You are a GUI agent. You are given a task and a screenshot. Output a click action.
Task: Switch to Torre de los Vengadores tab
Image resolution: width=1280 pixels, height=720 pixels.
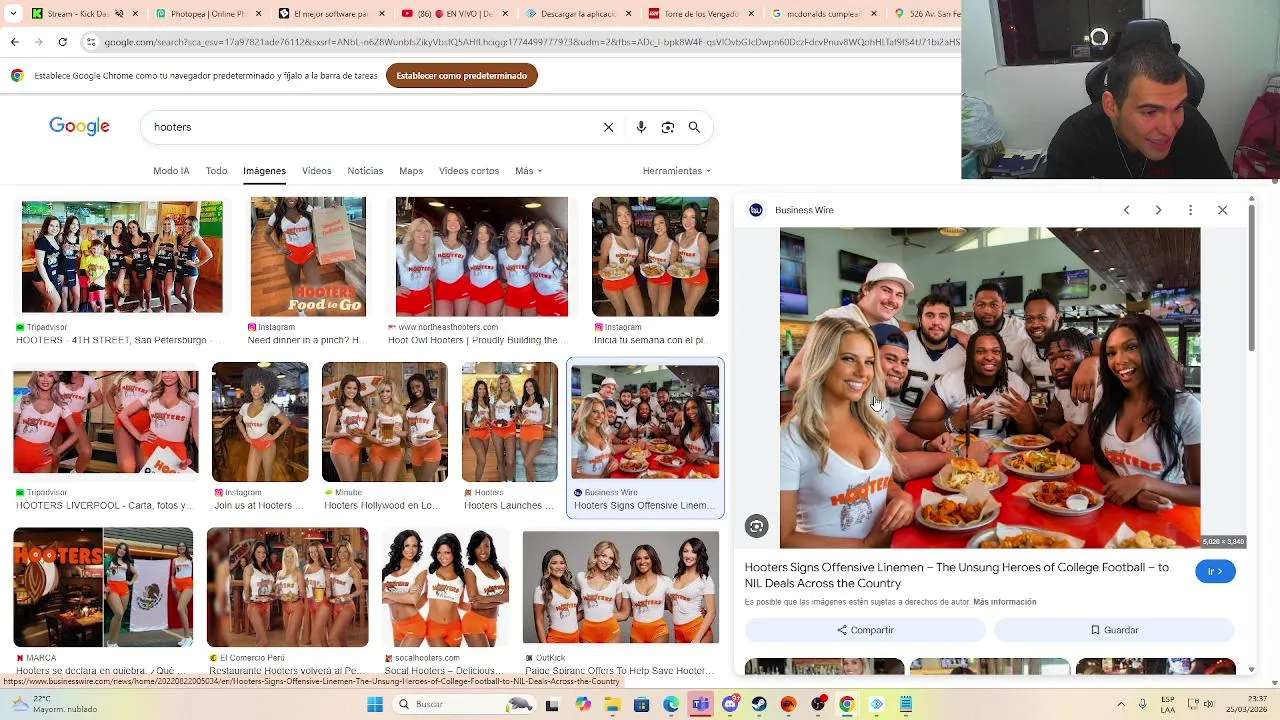701,14
